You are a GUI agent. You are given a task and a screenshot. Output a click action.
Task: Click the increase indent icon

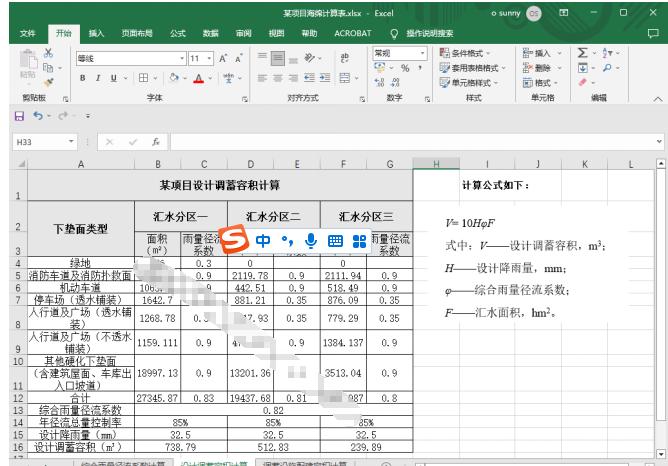click(325, 78)
